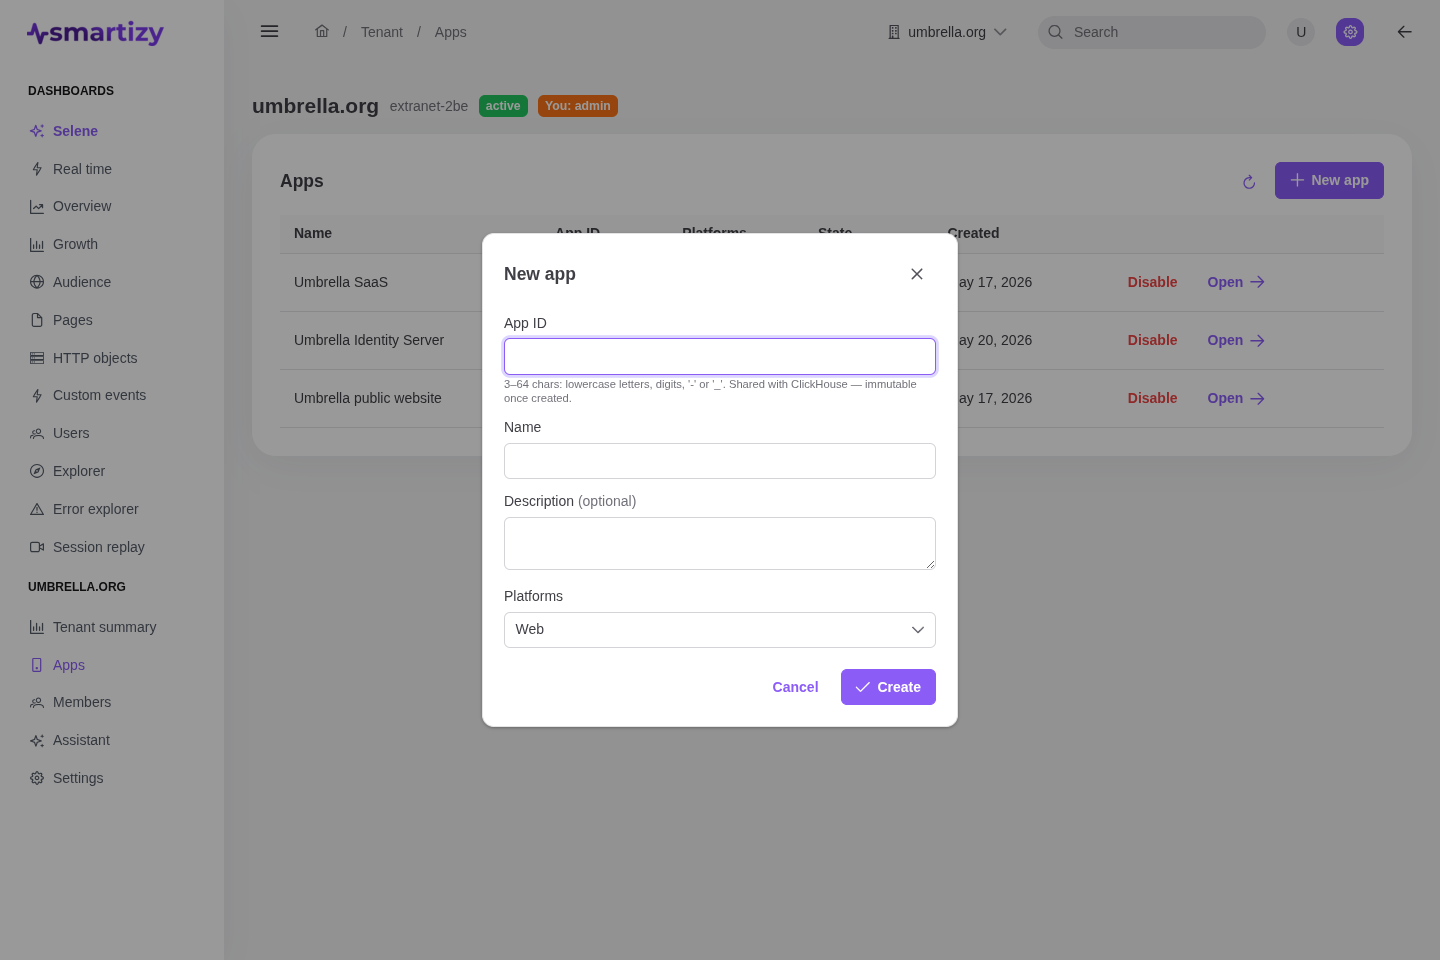The image size is (1440, 960).
Task: Focus the App ID input field
Action: [720, 356]
